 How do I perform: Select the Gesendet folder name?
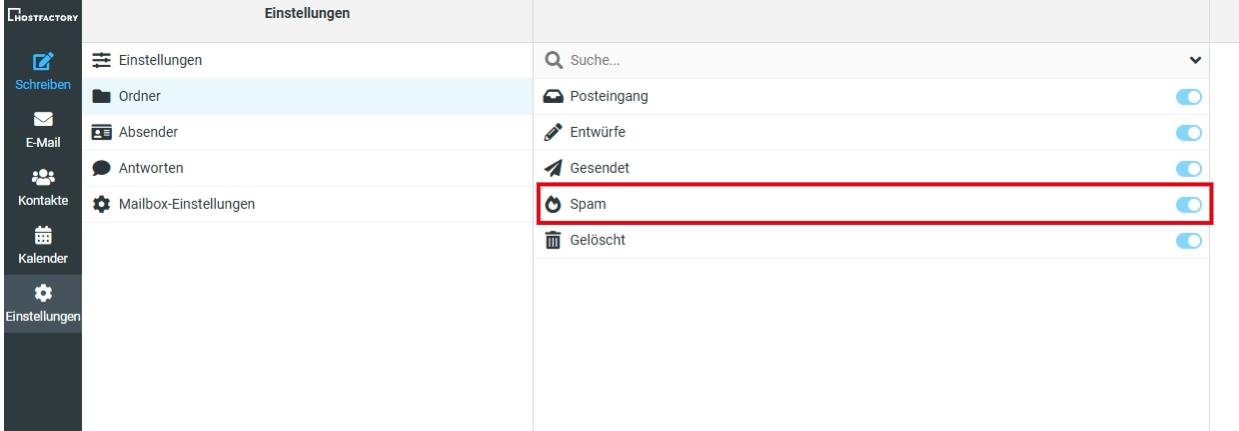(x=600, y=168)
